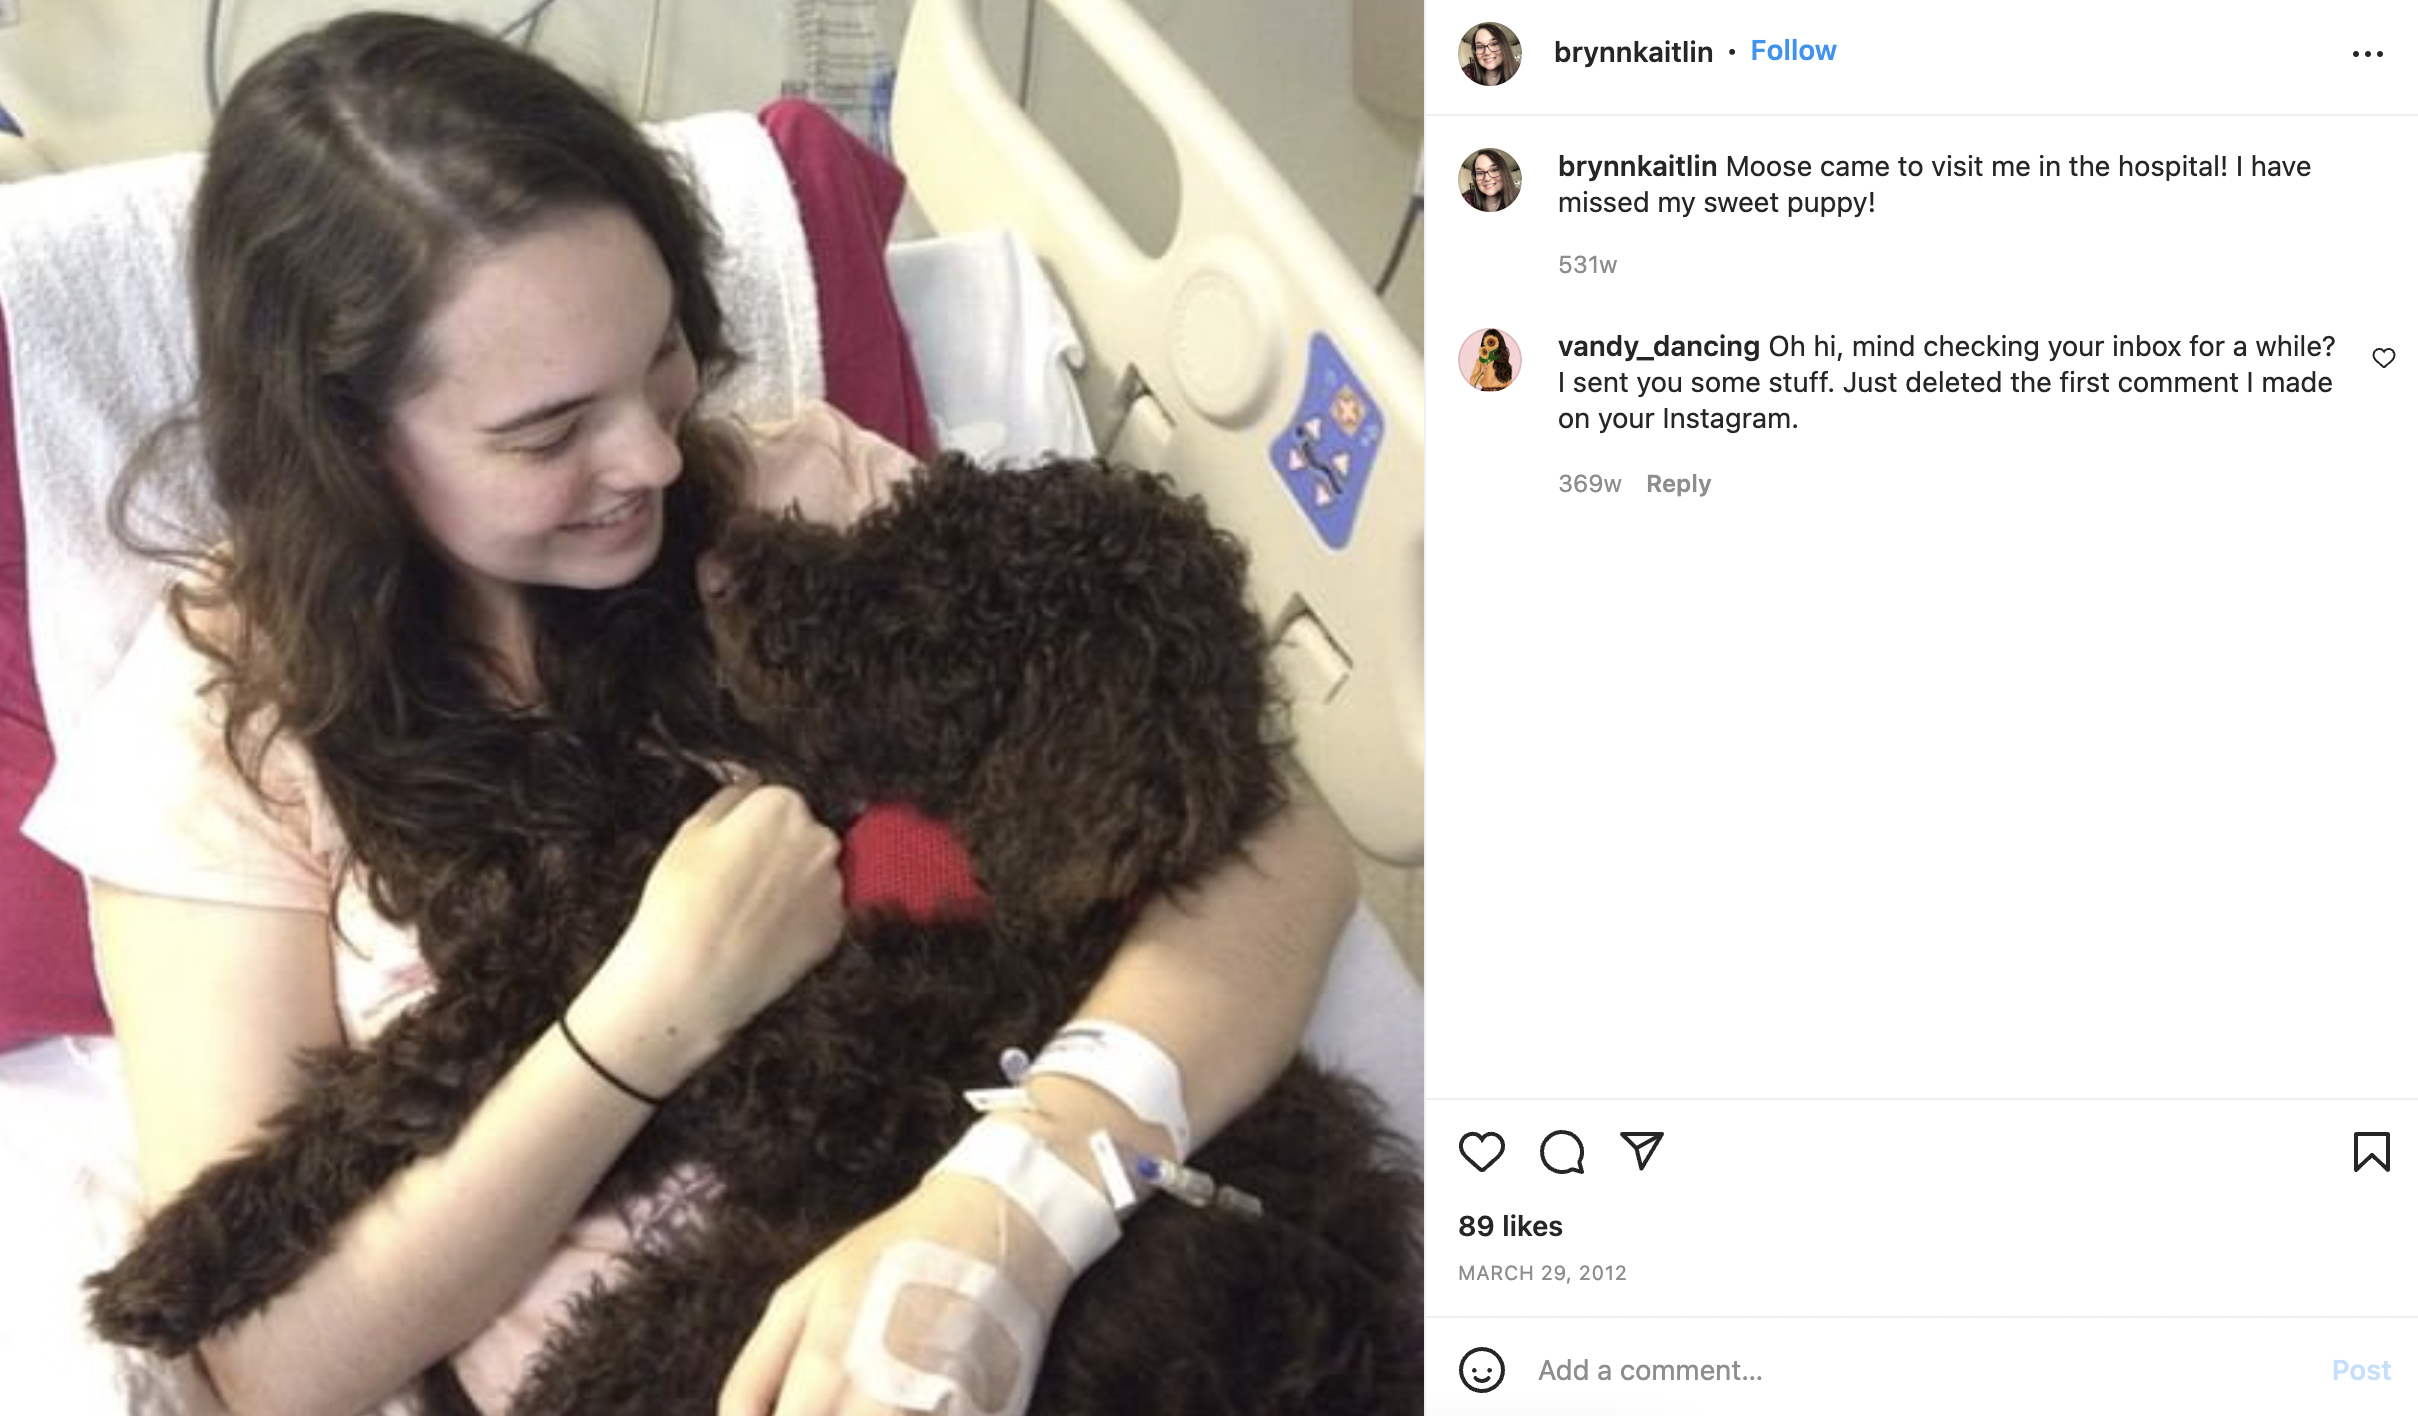This screenshot has width=2418, height=1416.
Task: Submit comment with the Post button
Action: (x=2360, y=1370)
